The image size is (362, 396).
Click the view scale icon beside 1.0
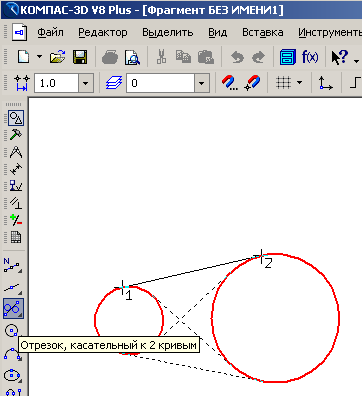[22, 83]
